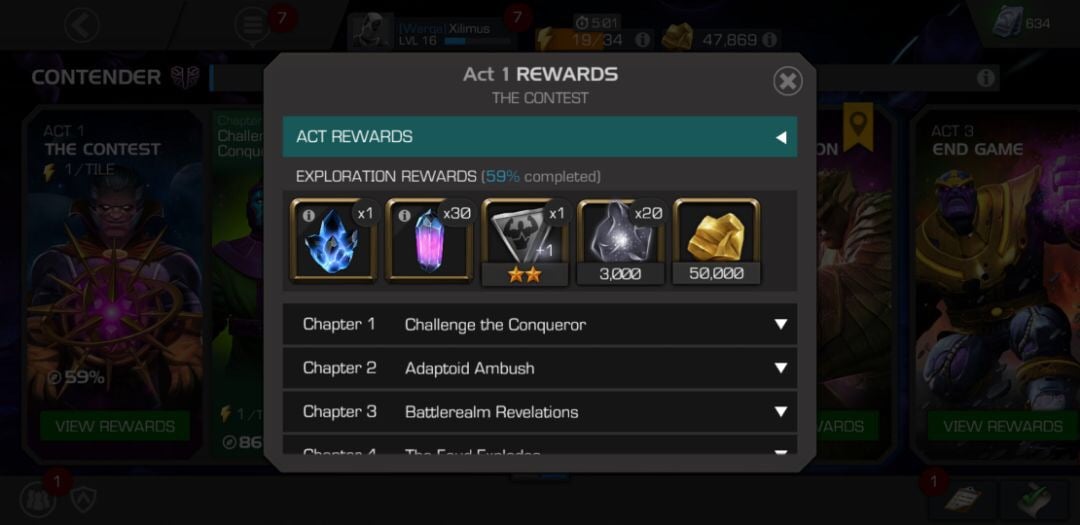Screen dimensions: 1080x525
Task: Open the units counter showing 634
Action: [1021, 24]
